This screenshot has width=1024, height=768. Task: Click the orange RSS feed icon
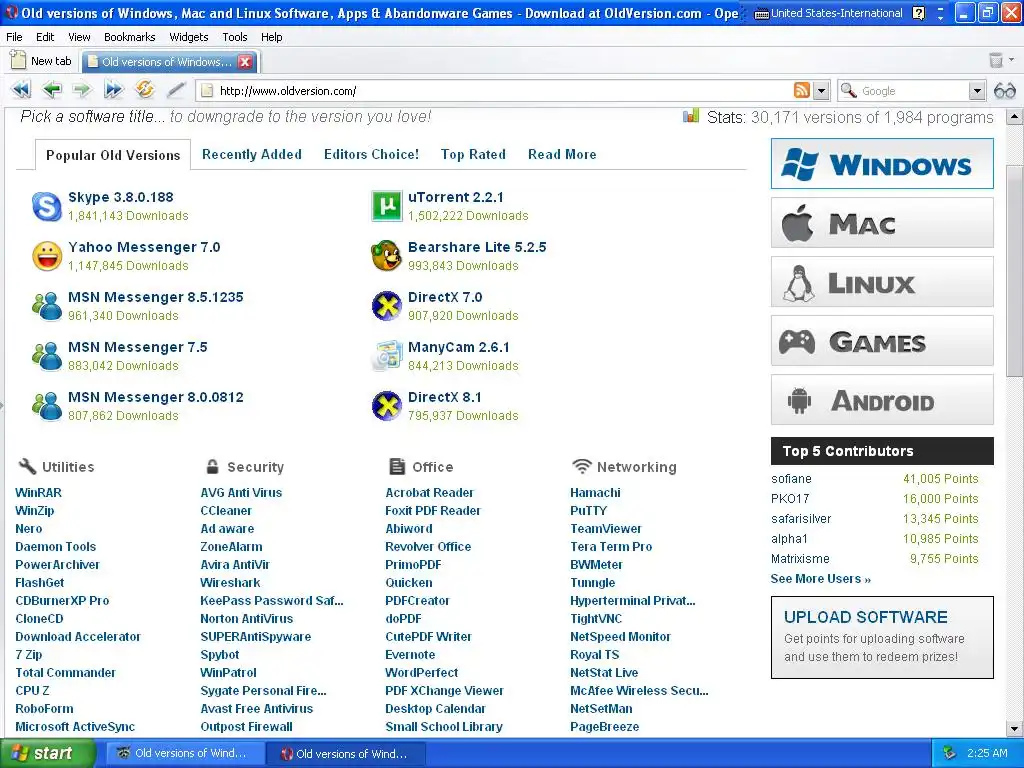click(x=801, y=90)
